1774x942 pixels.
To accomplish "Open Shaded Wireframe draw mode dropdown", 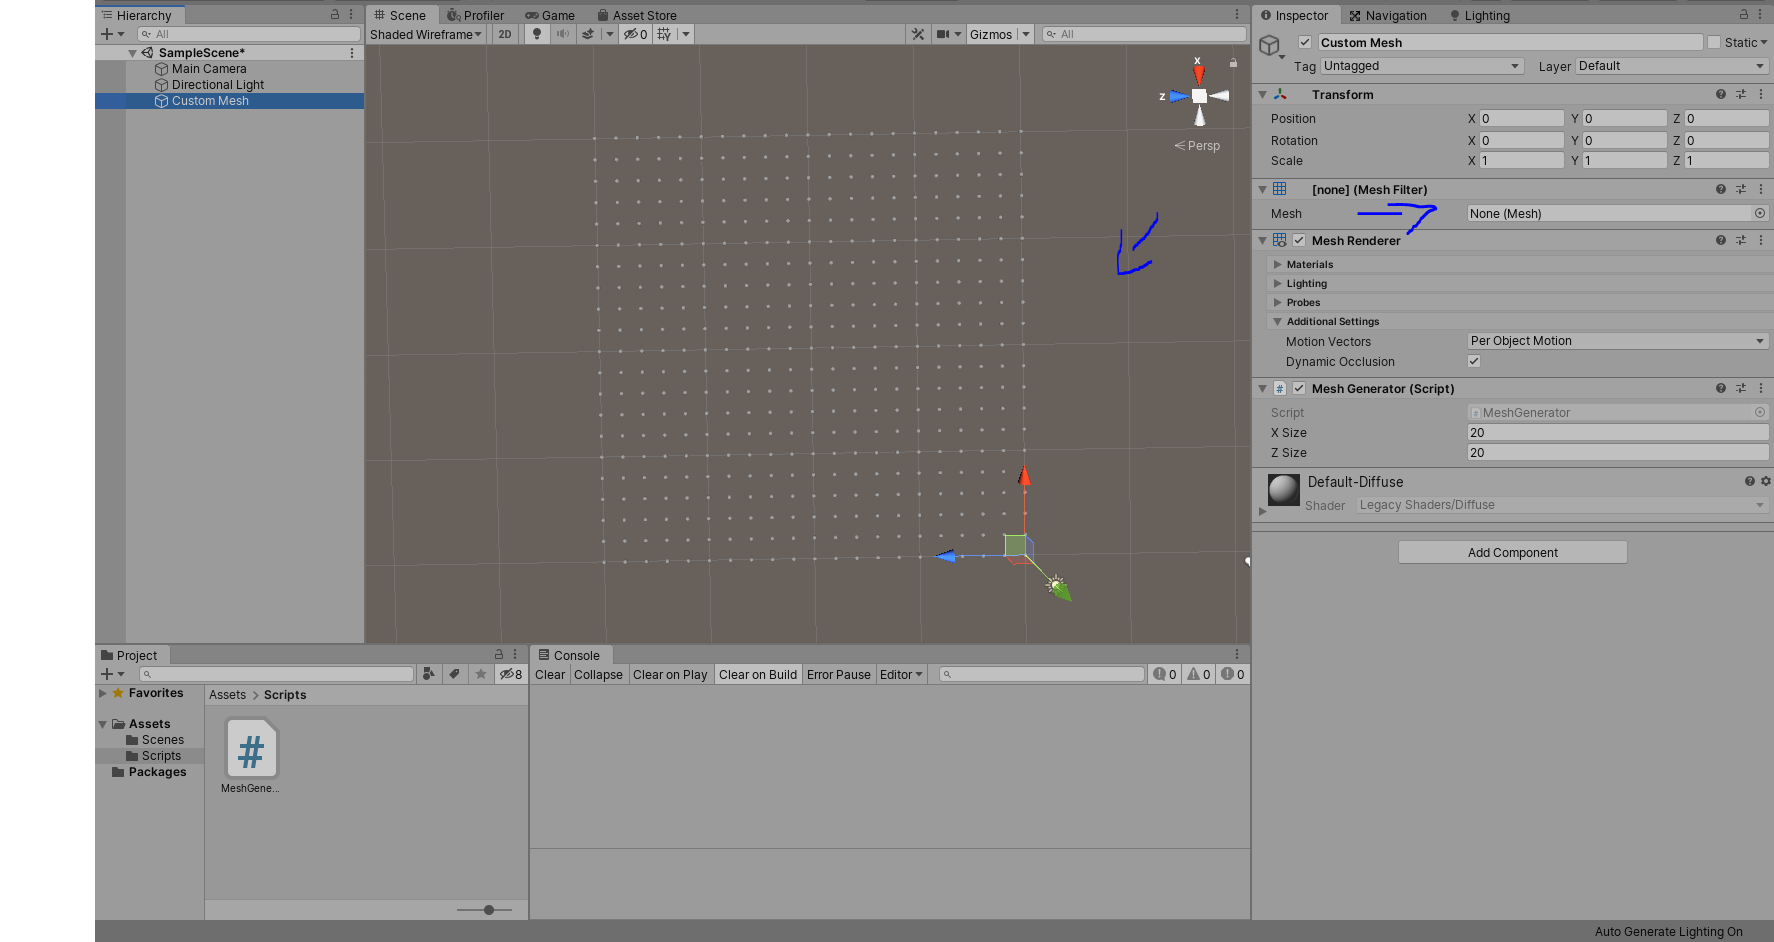I will point(427,34).
